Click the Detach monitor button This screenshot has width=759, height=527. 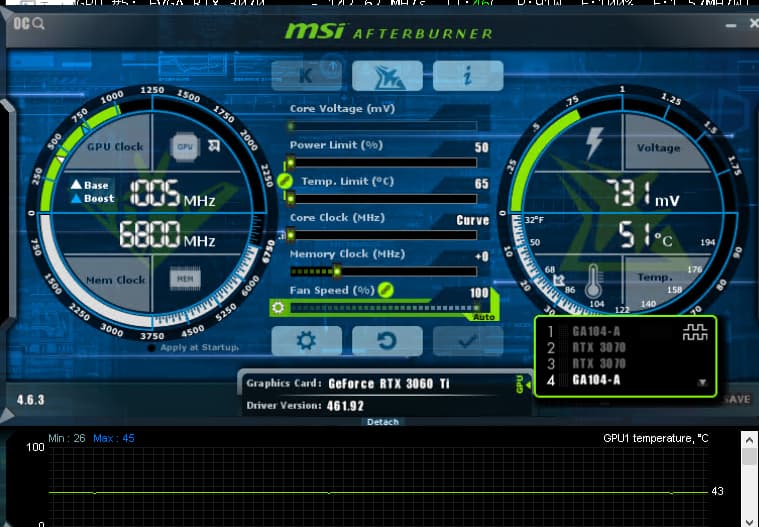pyautogui.click(x=382, y=422)
